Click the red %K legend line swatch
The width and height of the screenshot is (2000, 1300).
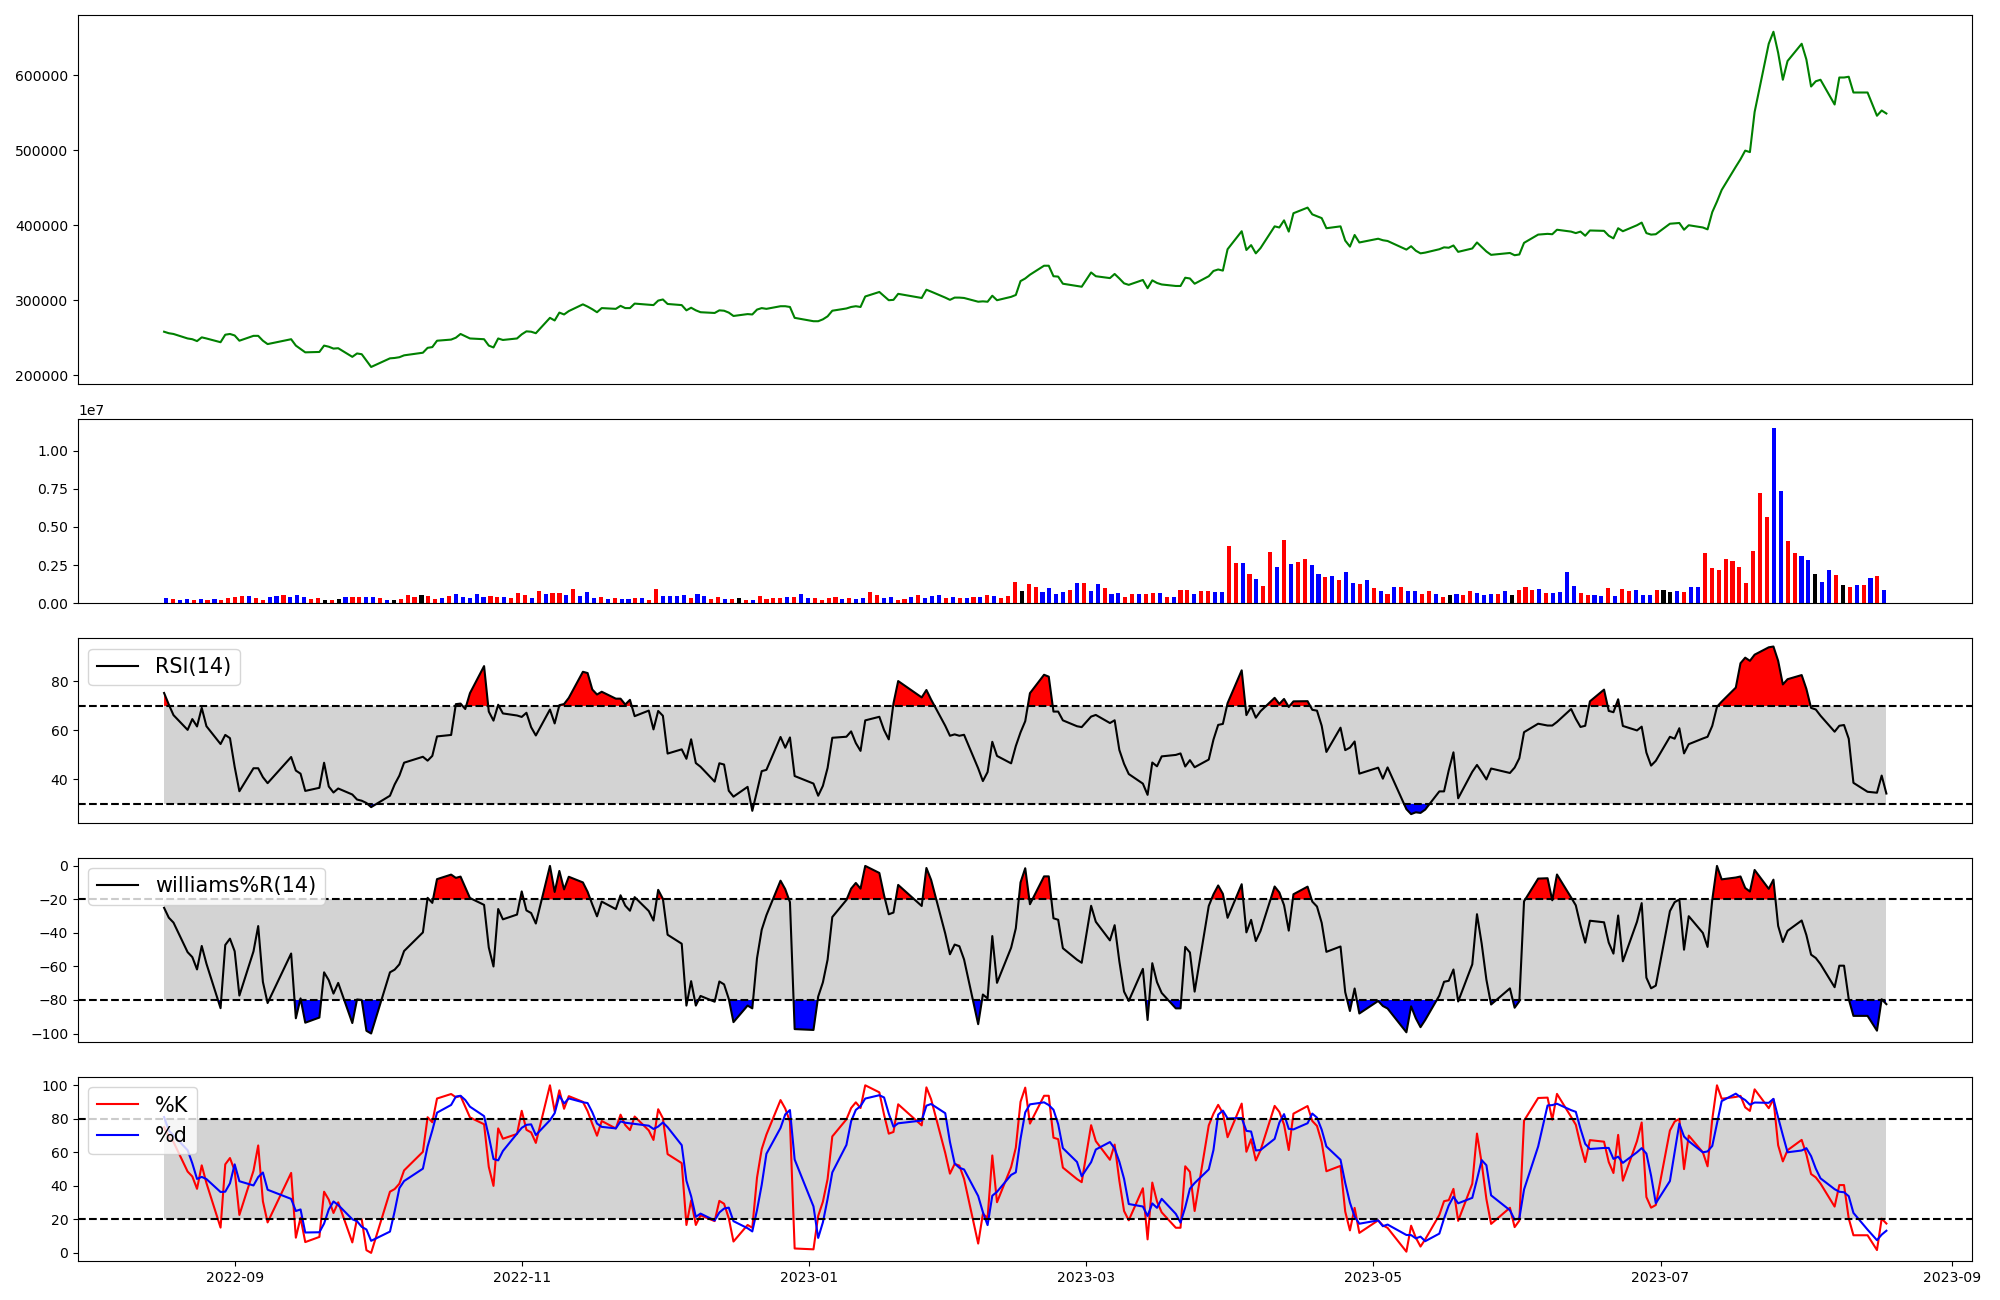120,1105
